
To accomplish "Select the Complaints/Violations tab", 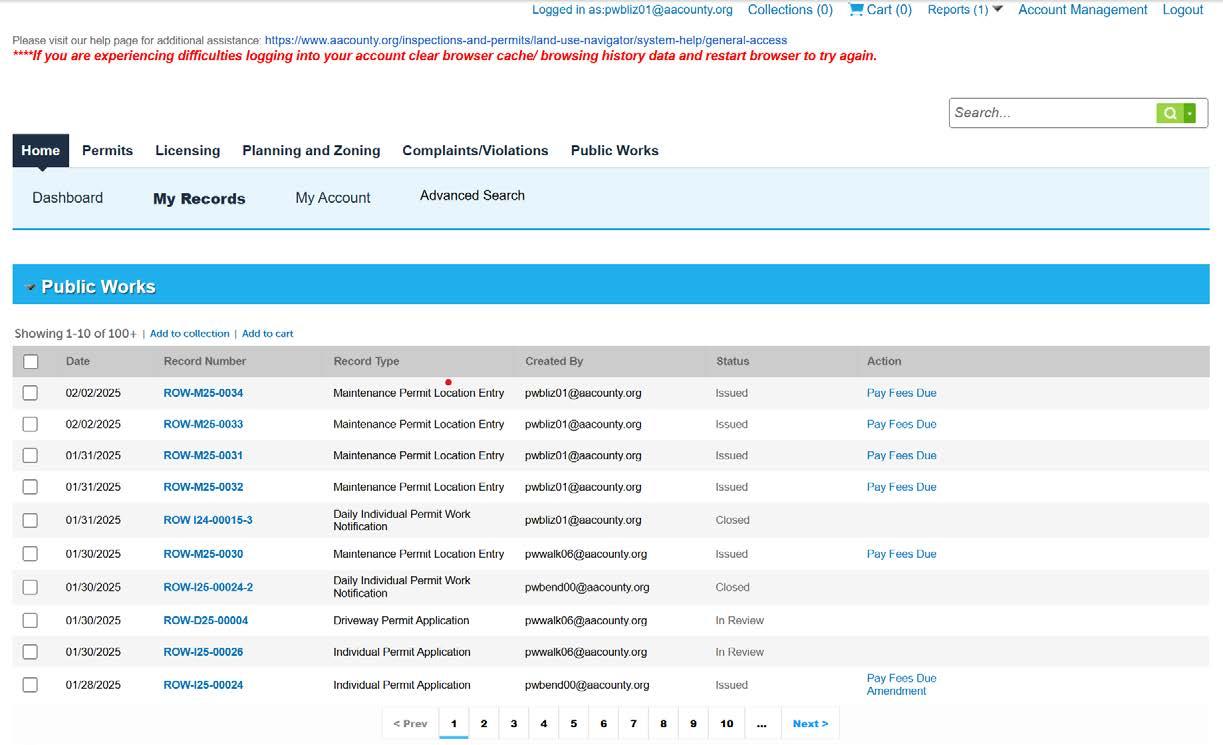I will pyautogui.click(x=476, y=150).
